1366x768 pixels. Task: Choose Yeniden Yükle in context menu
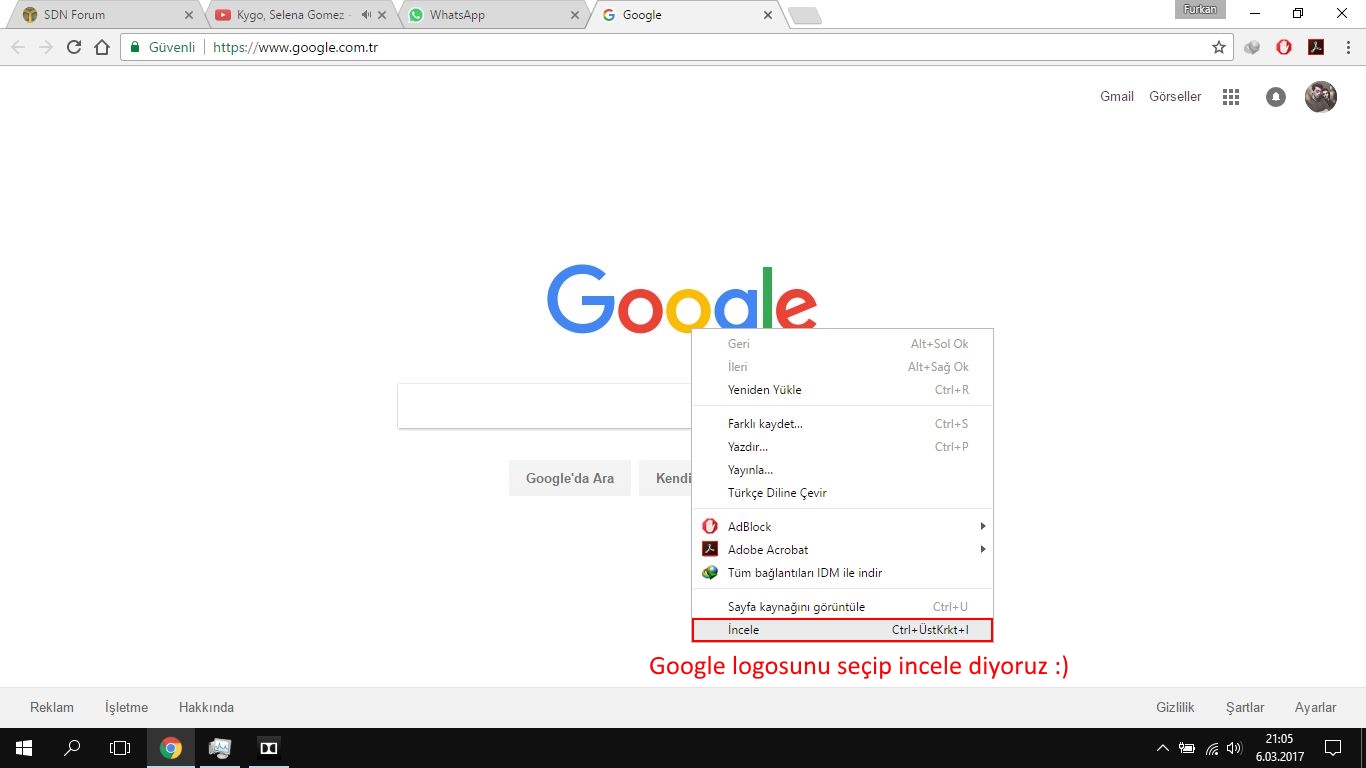843,390
